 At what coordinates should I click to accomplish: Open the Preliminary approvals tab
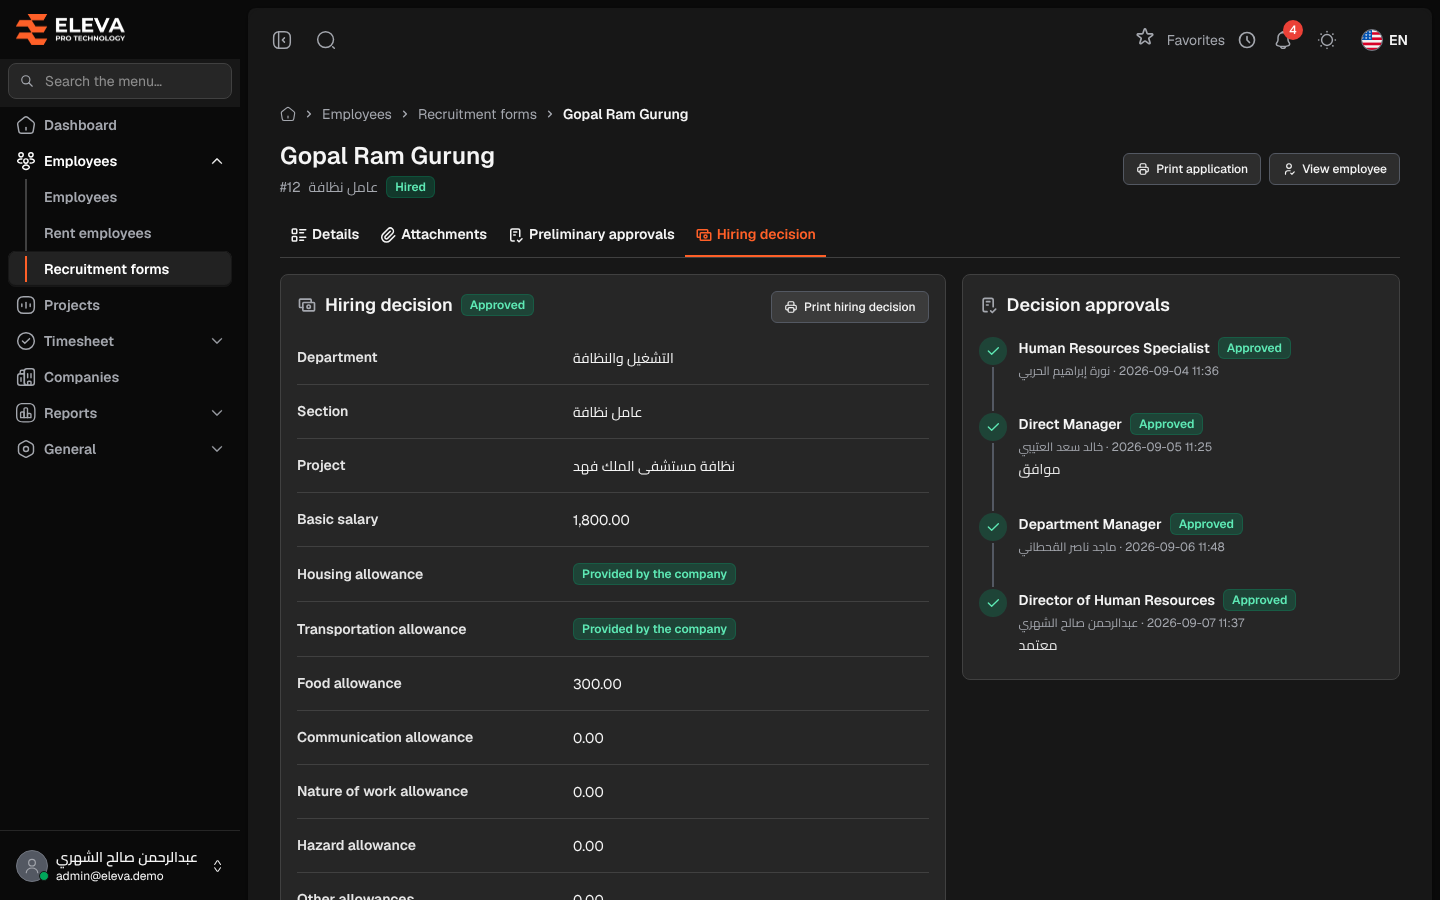pyautogui.click(x=592, y=234)
